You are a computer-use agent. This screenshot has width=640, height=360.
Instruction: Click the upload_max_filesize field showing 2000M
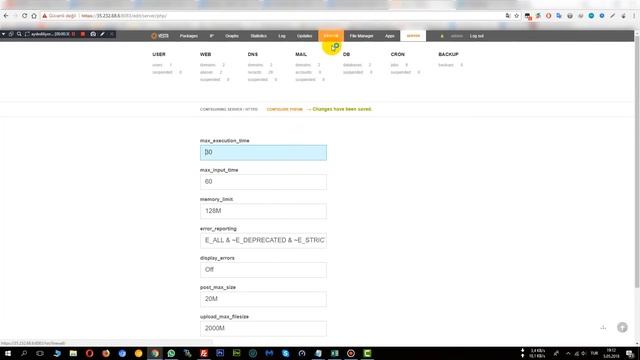pos(263,329)
